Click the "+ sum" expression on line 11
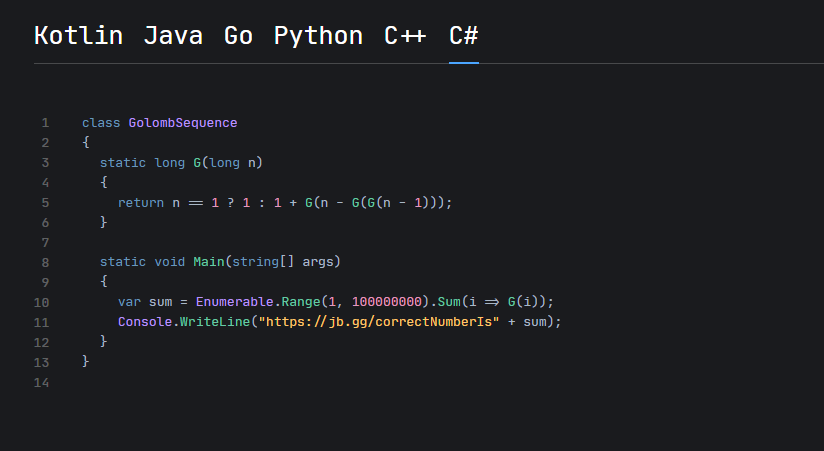The height and width of the screenshot is (451, 824). [x=527, y=322]
